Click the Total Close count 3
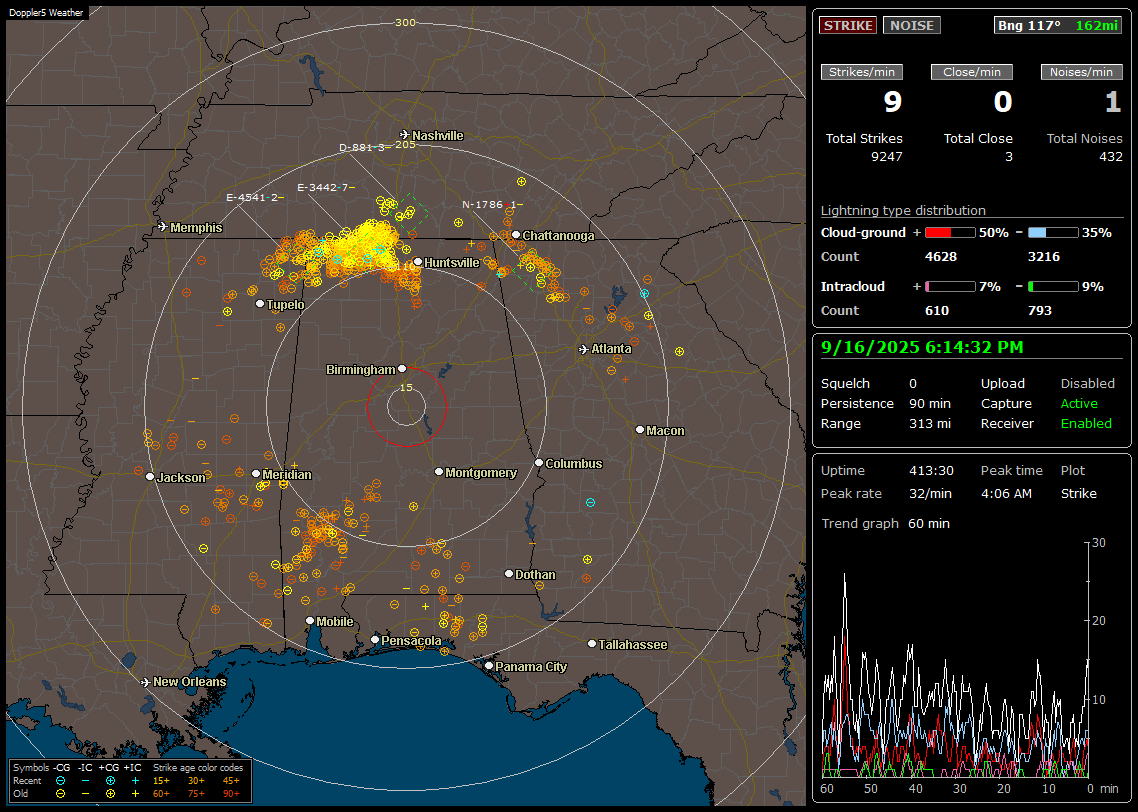This screenshot has width=1138, height=812. point(1008,157)
